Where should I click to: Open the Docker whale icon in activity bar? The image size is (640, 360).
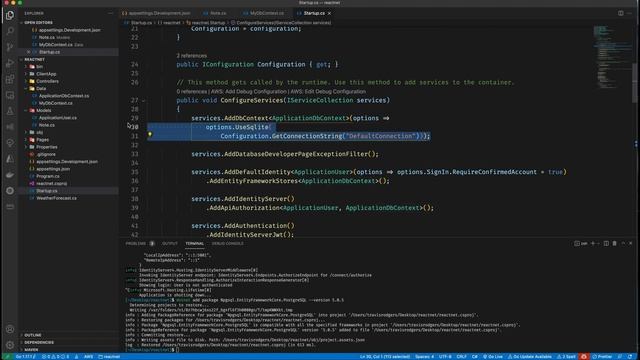[10, 175]
